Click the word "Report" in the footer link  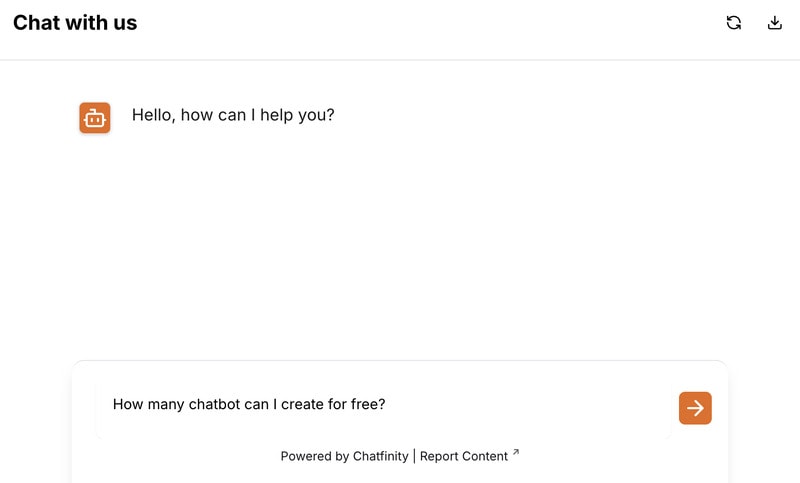[x=441, y=456]
